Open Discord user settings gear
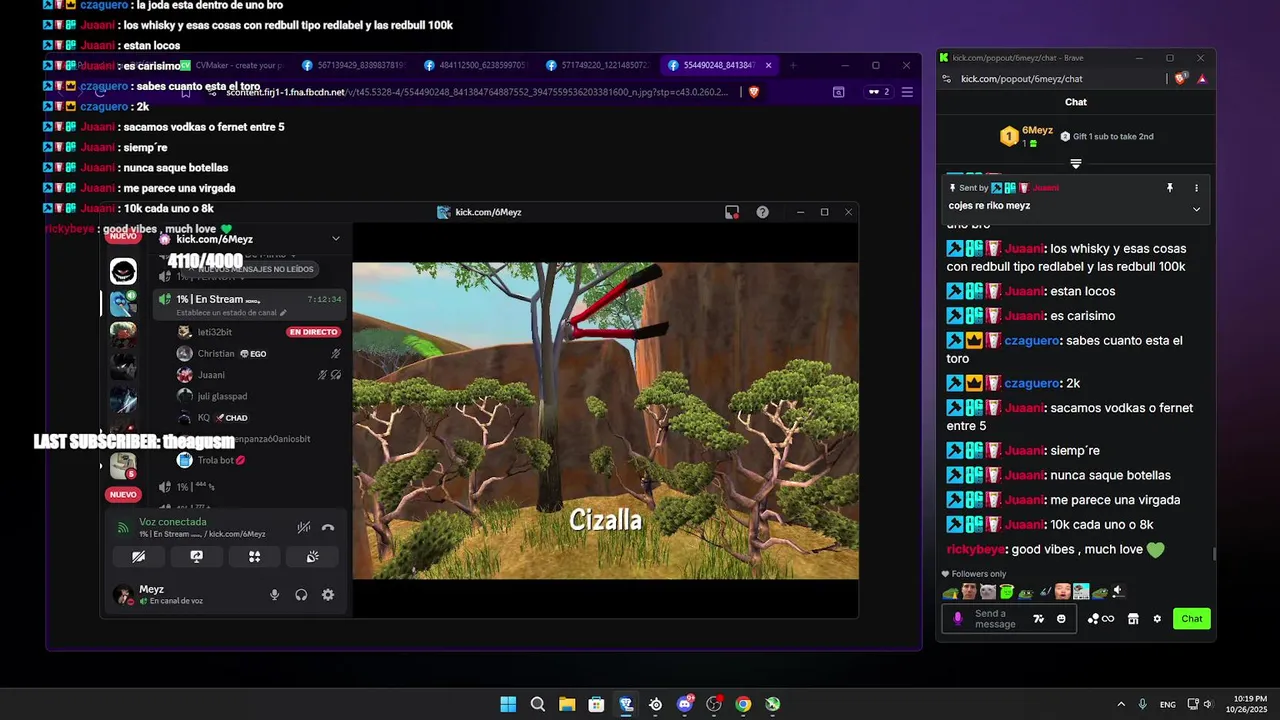The width and height of the screenshot is (1280, 720). [328, 595]
